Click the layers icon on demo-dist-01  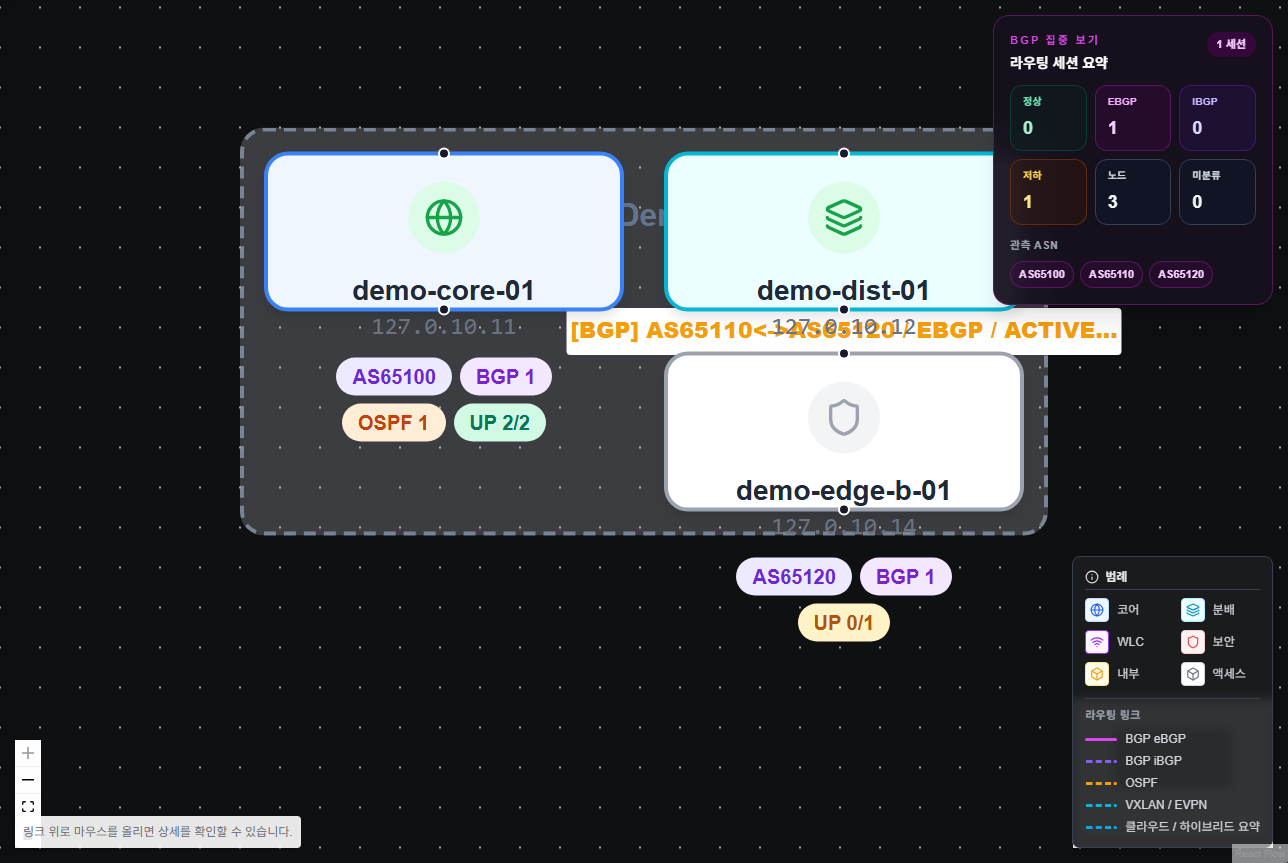pyautogui.click(x=843, y=217)
